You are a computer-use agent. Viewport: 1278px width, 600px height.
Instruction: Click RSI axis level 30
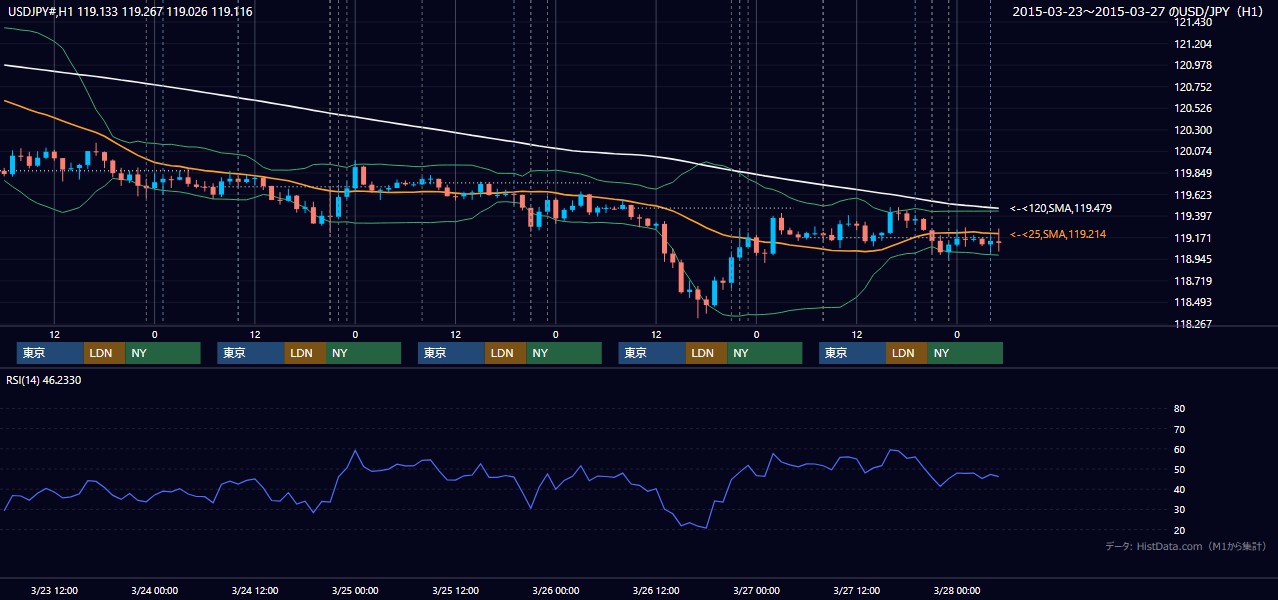coord(1179,510)
